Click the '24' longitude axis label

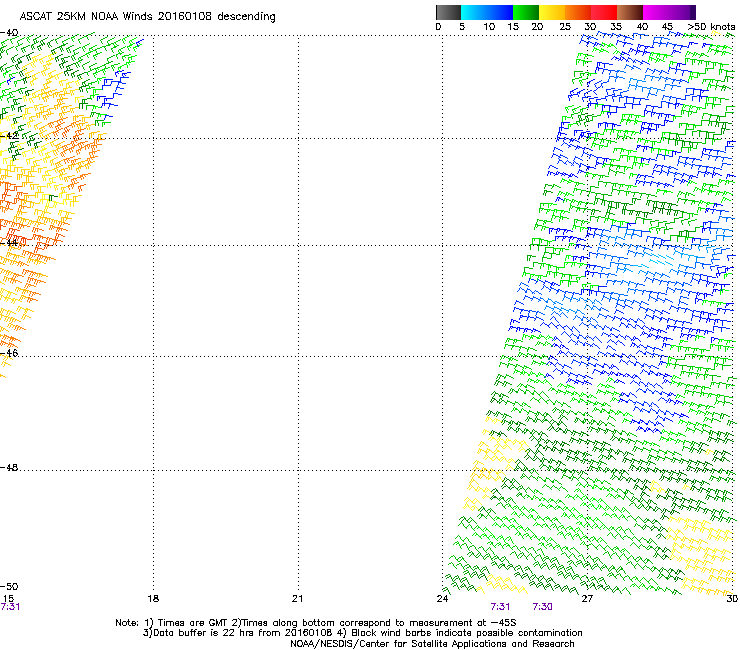[442, 599]
